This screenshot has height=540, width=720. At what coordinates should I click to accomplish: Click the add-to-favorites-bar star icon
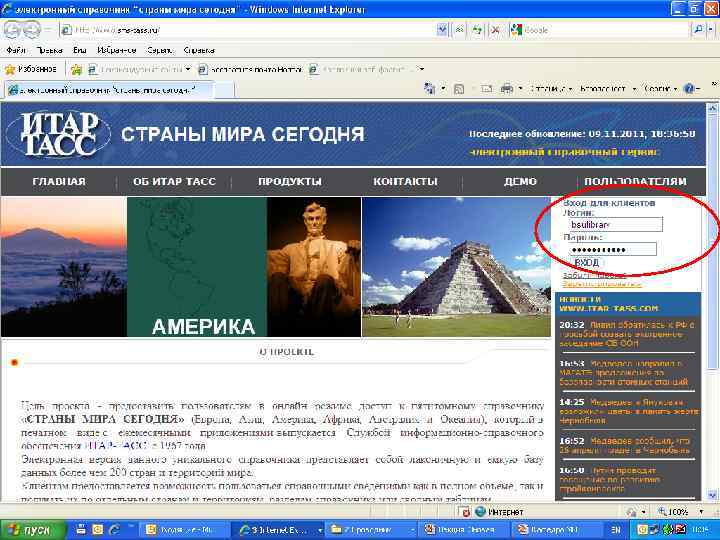tap(76, 69)
